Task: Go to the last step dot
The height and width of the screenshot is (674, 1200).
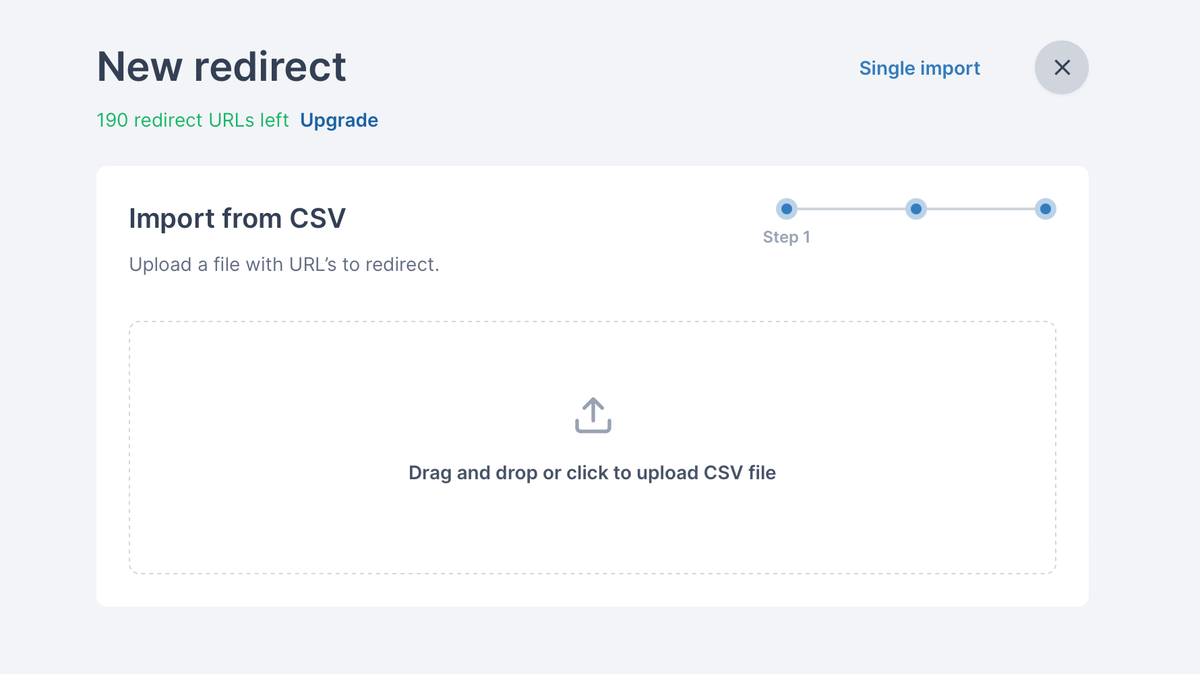Action: click(x=1045, y=209)
